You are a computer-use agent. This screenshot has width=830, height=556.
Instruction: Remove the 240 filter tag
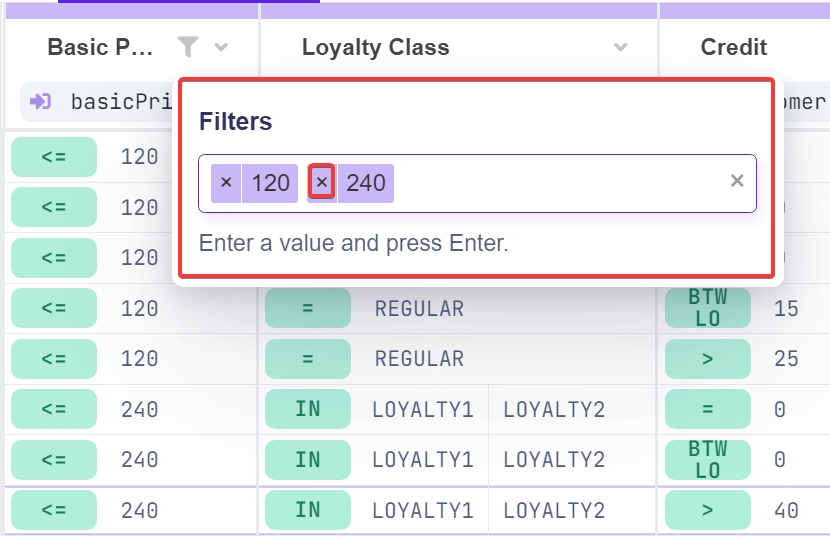coord(321,183)
